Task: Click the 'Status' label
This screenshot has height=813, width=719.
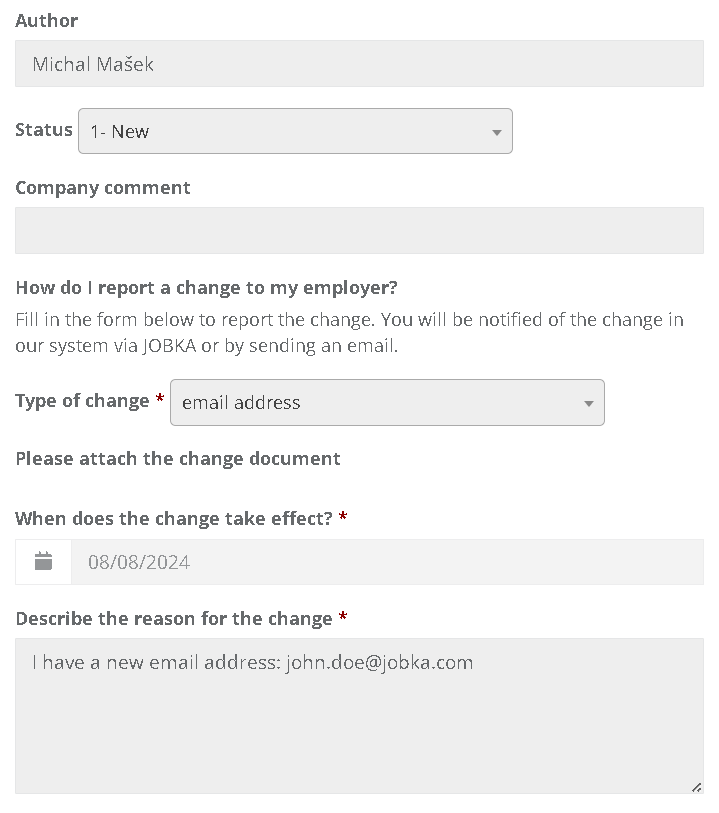Action: [44, 130]
